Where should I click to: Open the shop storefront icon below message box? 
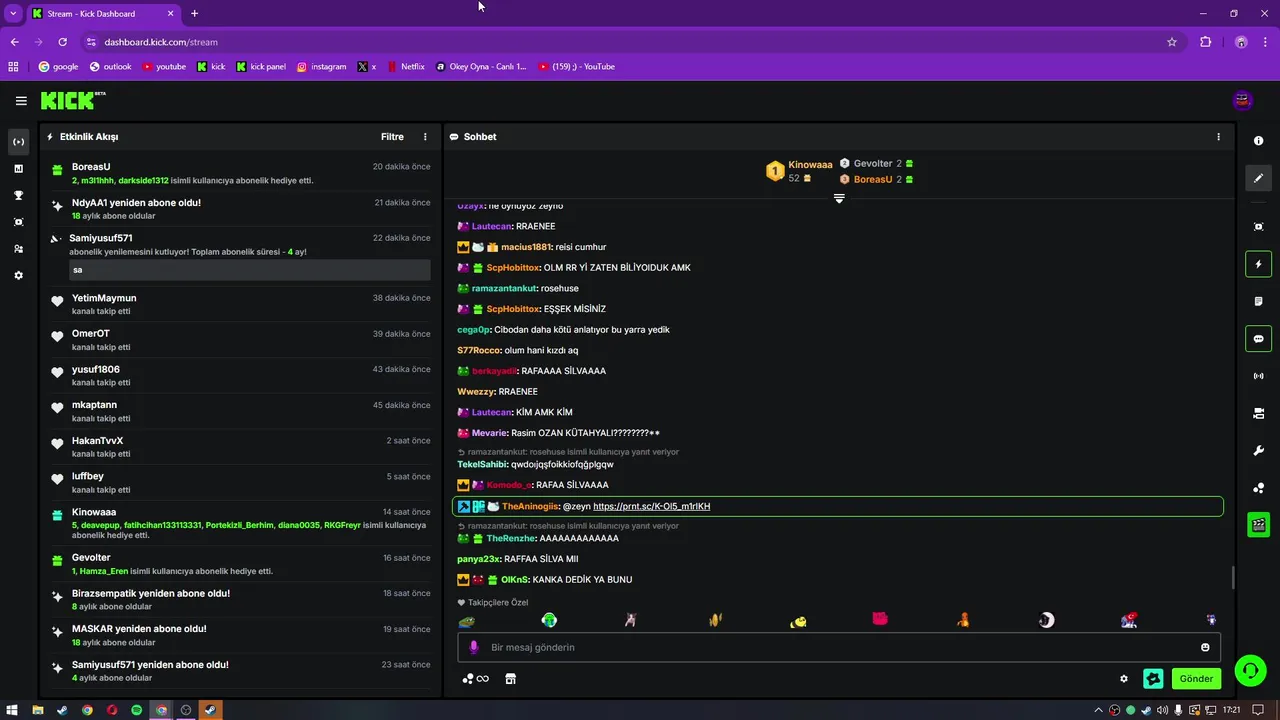(x=510, y=679)
